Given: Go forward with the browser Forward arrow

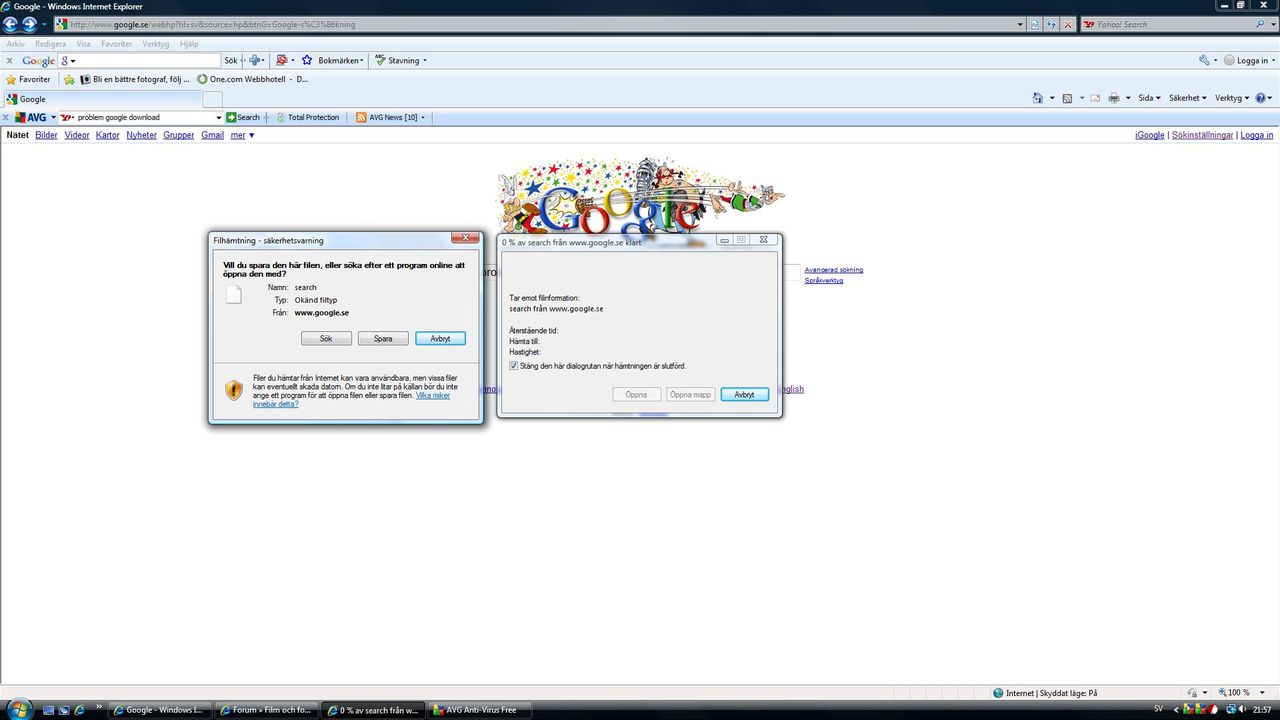Looking at the screenshot, I should pyautogui.click(x=30, y=24).
